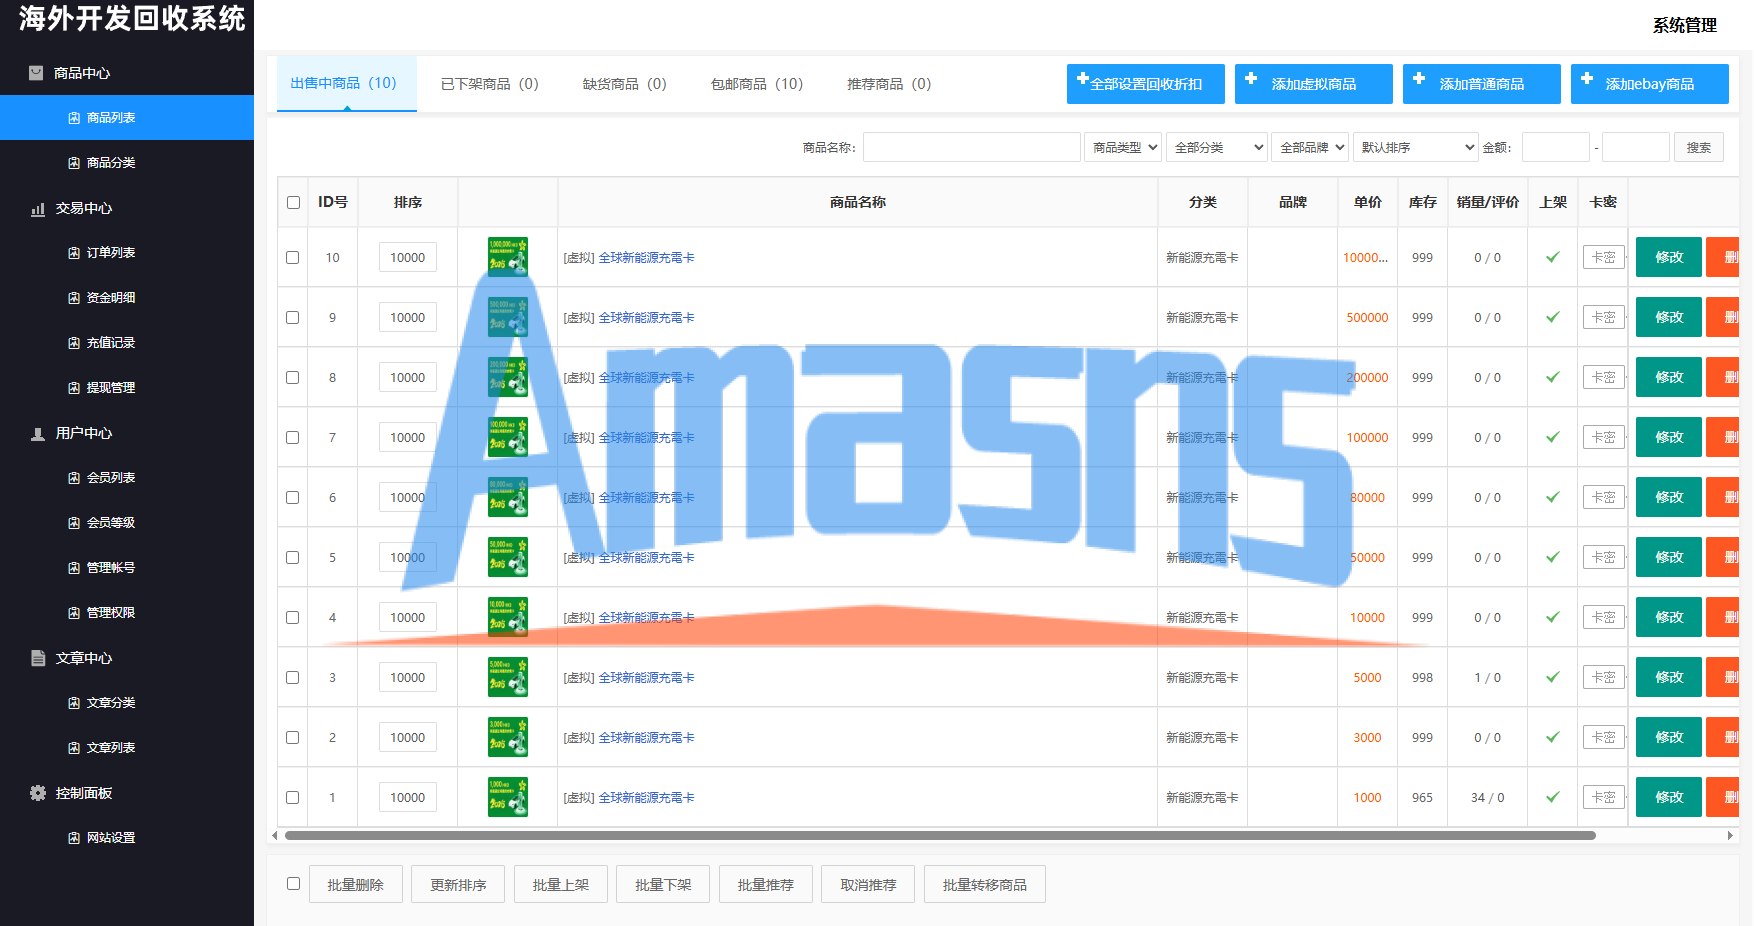Image resolution: width=1754 pixels, height=926 pixels.
Task: Switch to the 已下架商品 tab
Action: [x=490, y=84]
